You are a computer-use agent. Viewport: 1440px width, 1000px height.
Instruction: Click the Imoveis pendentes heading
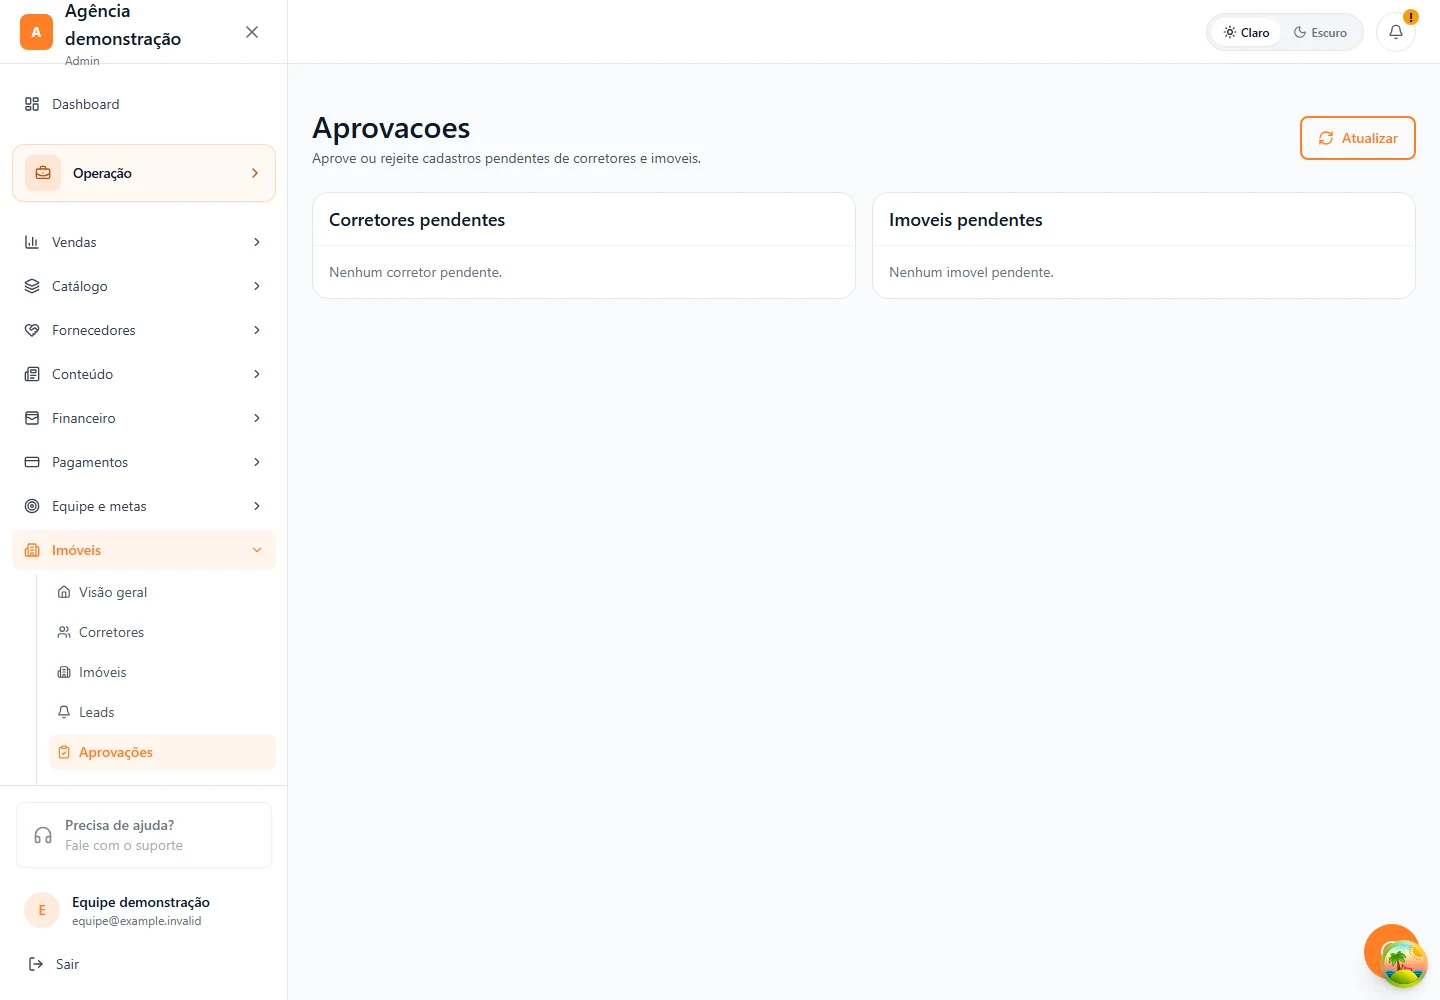pos(966,220)
